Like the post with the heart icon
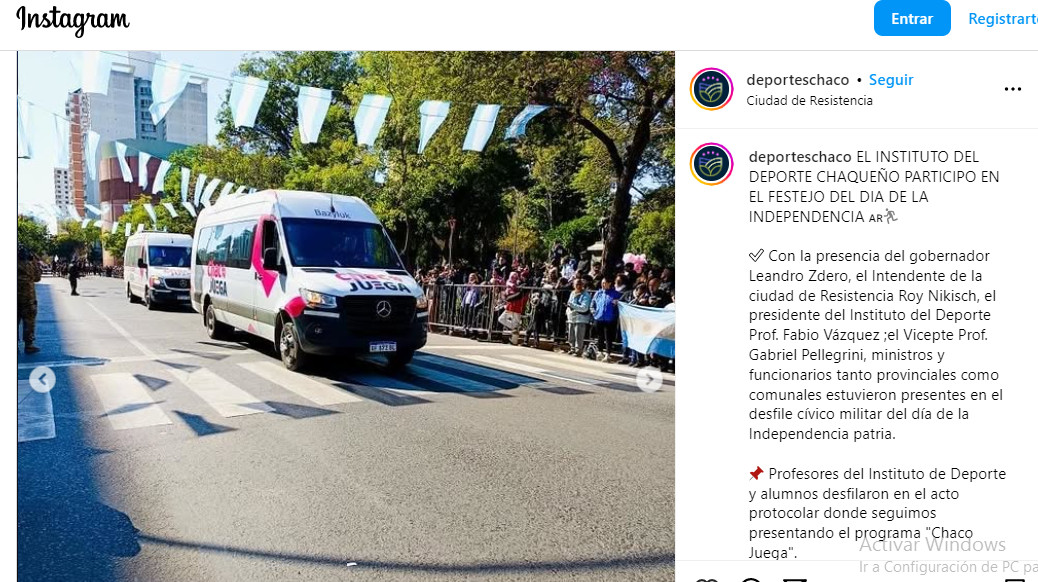The image size is (1038, 582). [x=706, y=580]
